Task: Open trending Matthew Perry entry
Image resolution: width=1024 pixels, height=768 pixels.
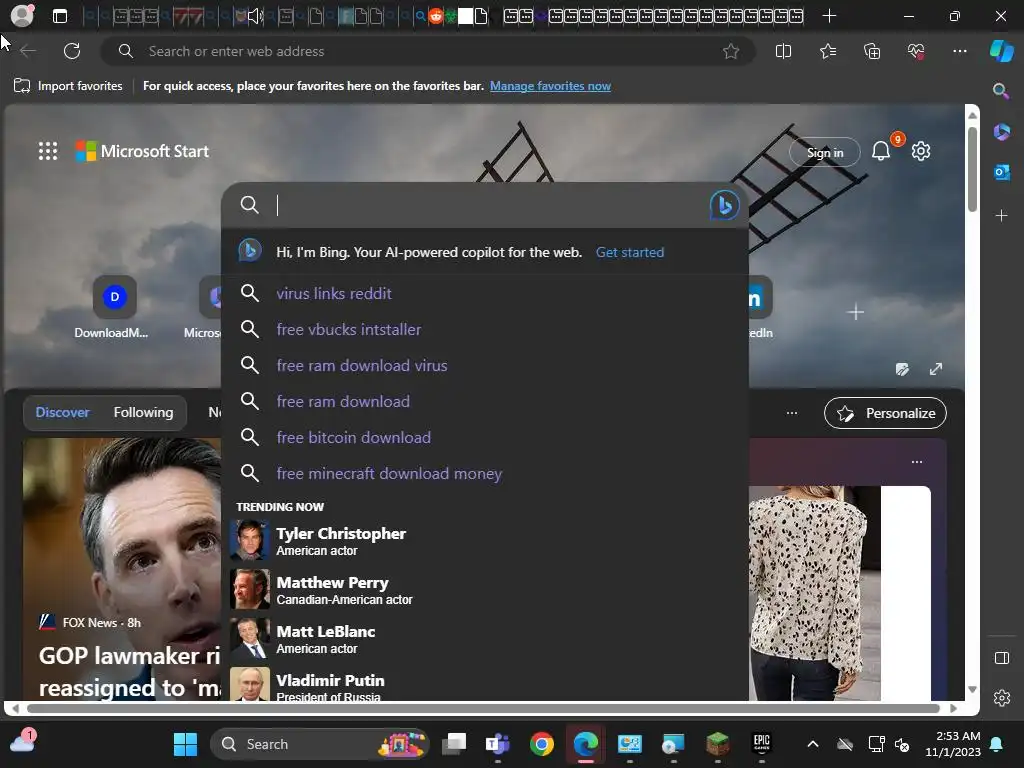Action: [x=485, y=589]
